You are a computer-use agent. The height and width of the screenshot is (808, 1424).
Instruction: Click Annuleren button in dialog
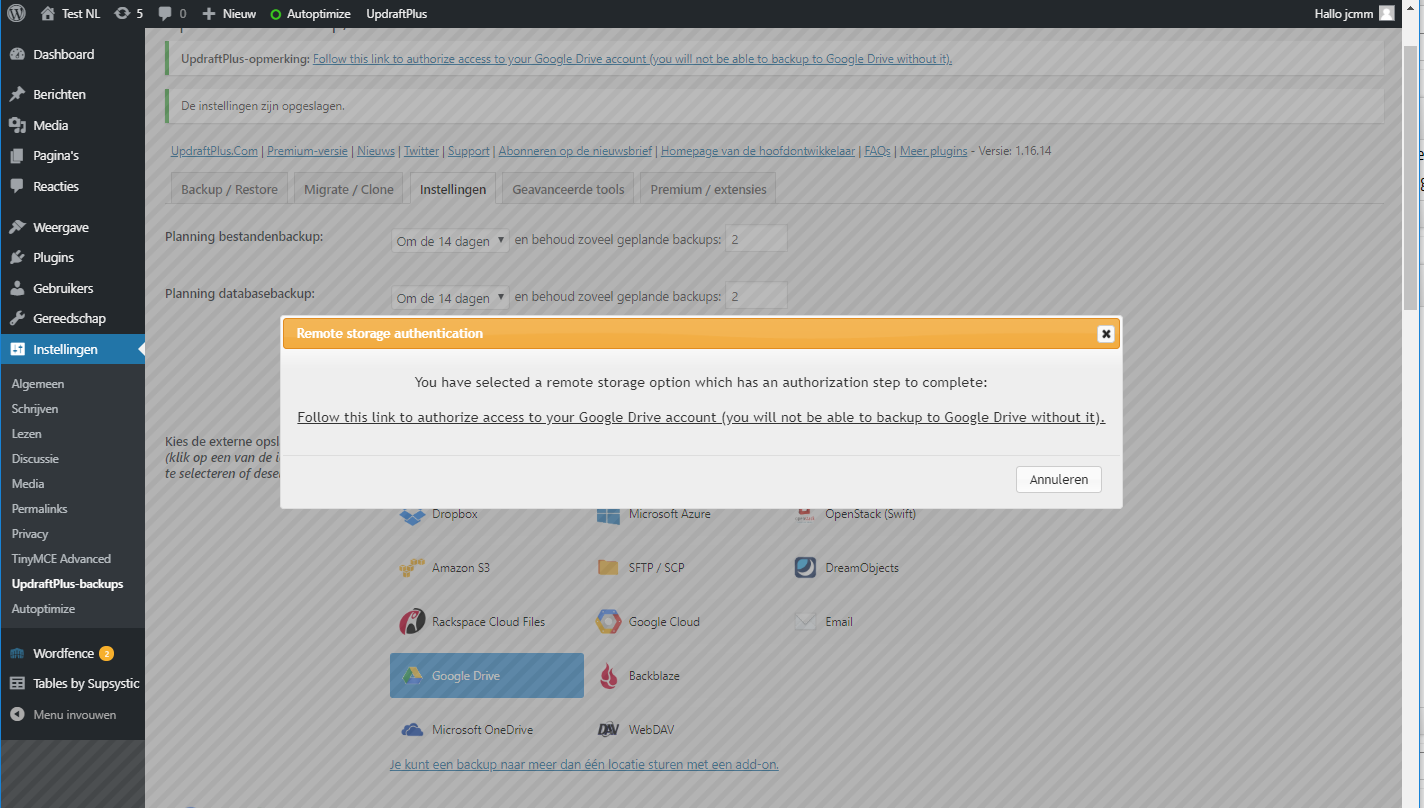coord(1059,480)
